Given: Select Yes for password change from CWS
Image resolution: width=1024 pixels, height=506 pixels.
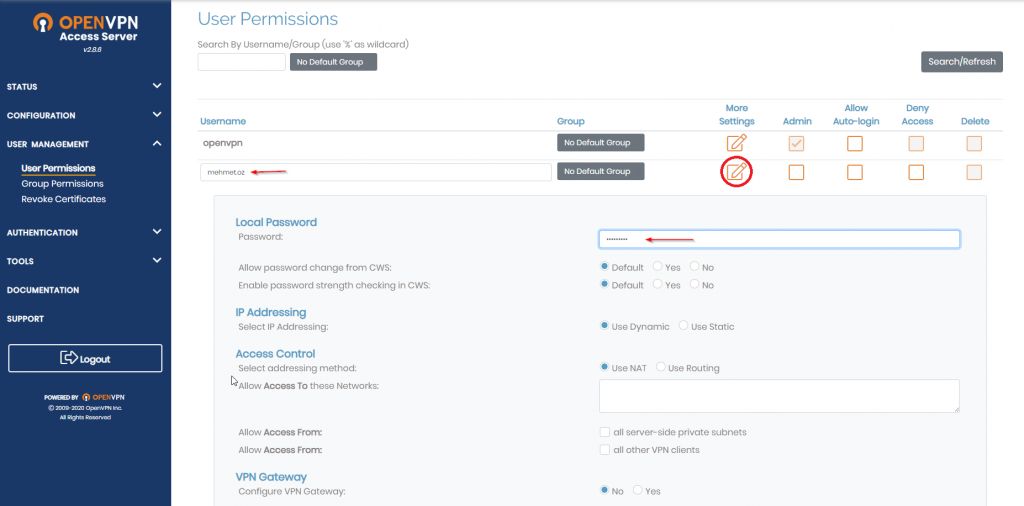Looking at the screenshot, I should pos(658,267).
